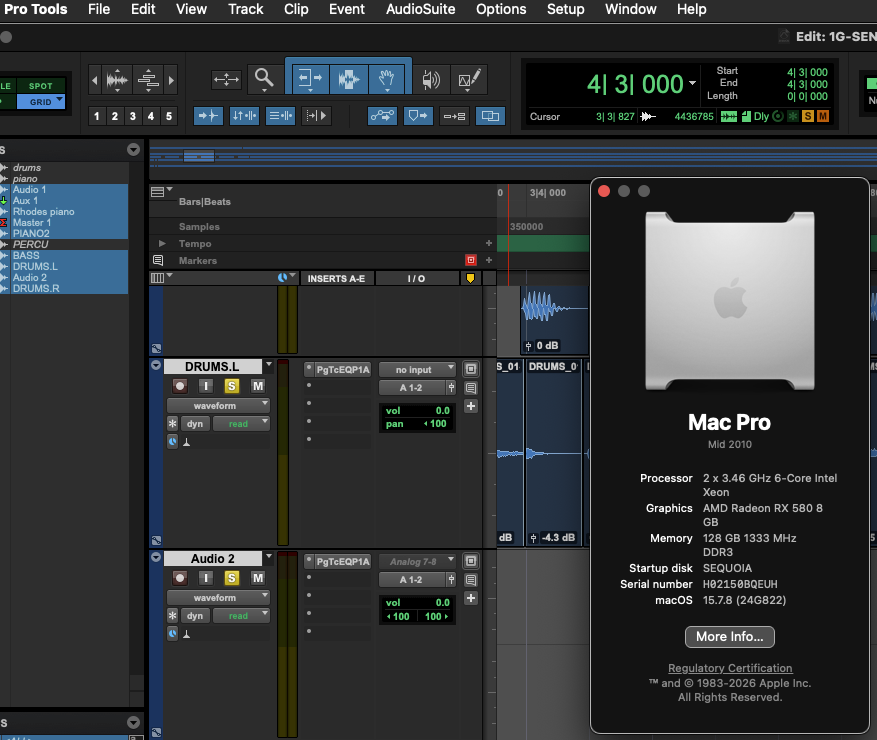The height and width of the screenshot is (740, 877).
Task: Click the main counter 4|3|000 display
Action: (x=635, y=84)
